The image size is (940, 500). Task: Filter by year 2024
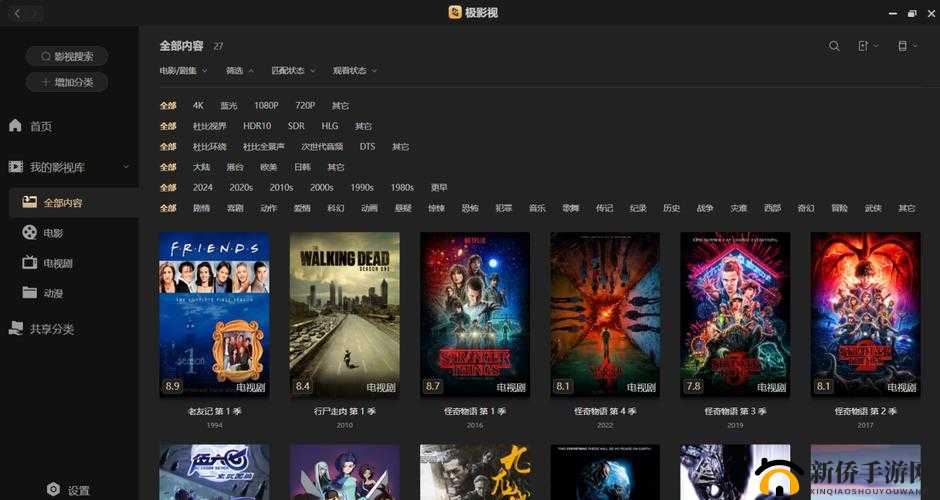203,188
